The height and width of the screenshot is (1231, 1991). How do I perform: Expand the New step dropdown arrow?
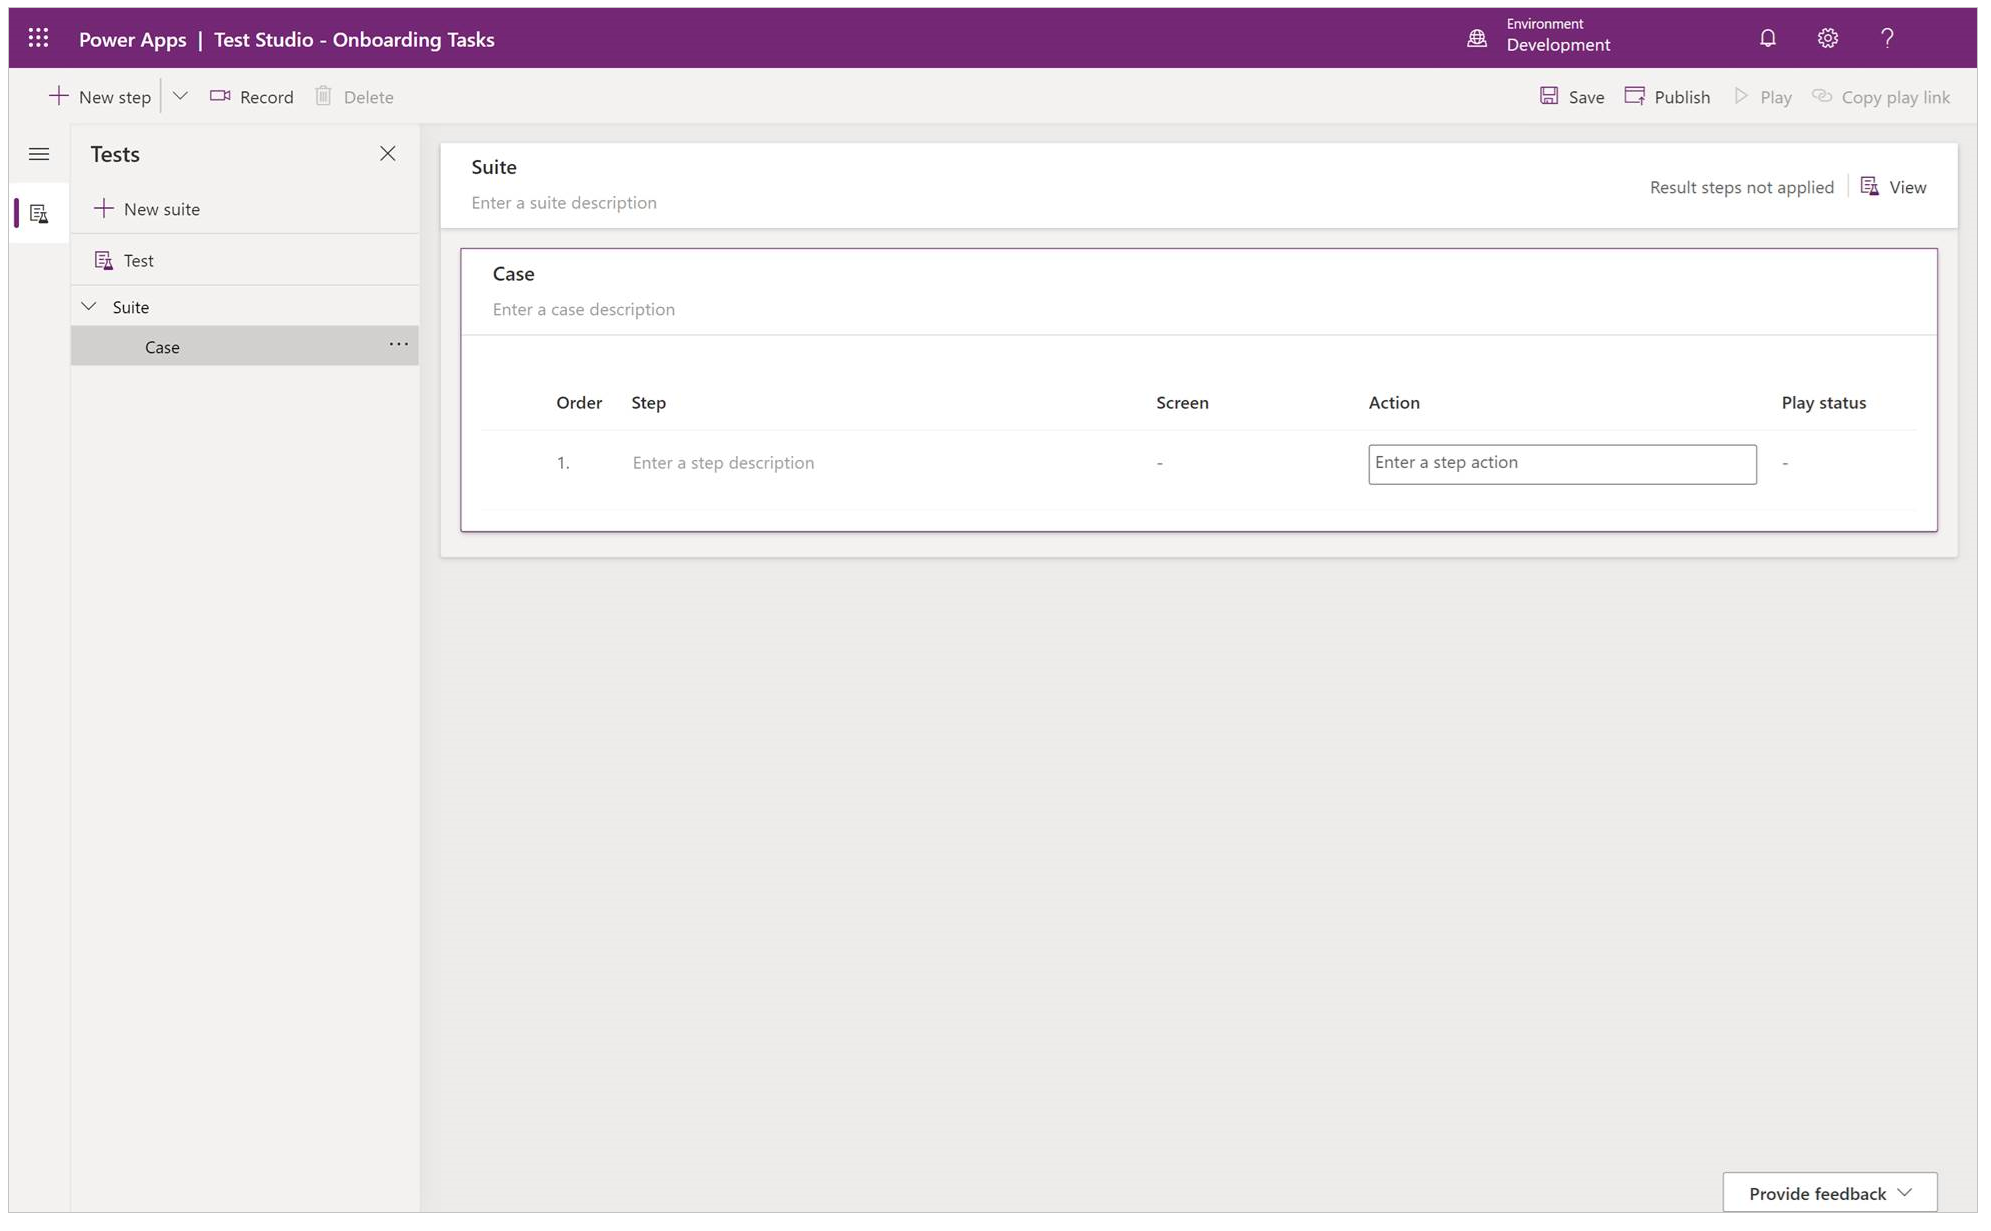(179, 95)
